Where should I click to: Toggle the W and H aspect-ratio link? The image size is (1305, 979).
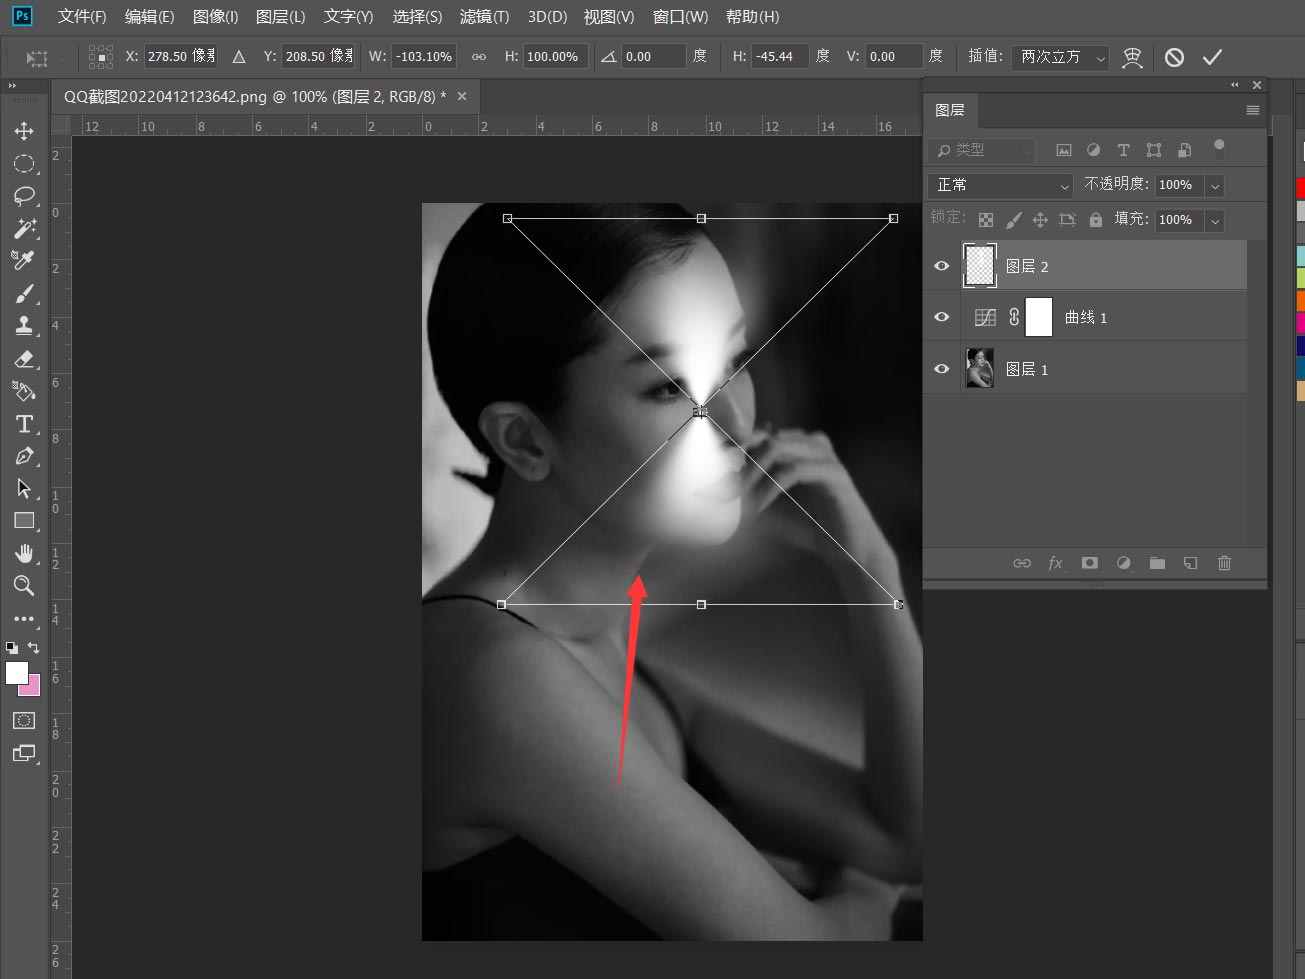479,57
